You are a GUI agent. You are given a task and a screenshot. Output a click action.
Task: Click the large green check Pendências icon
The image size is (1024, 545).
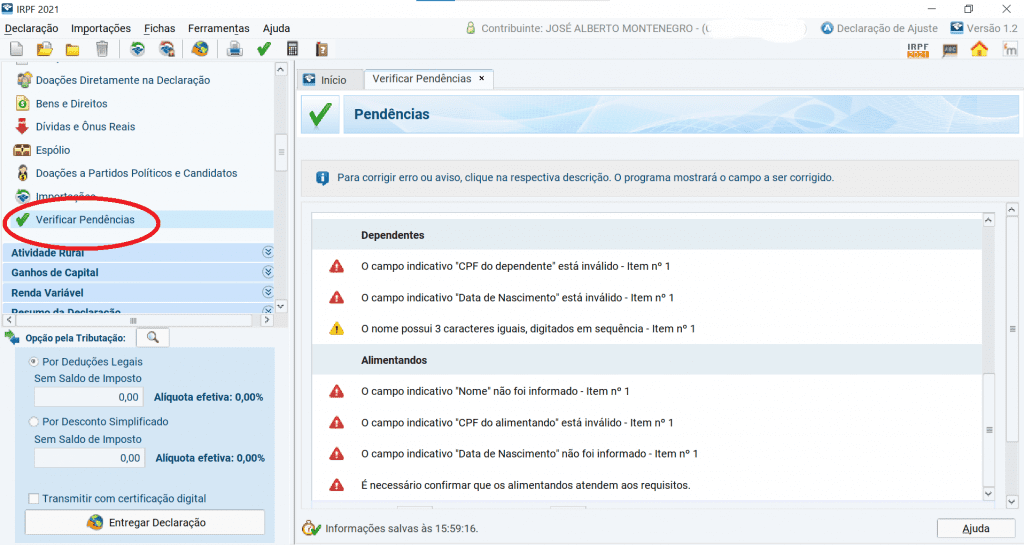[320, 114]
